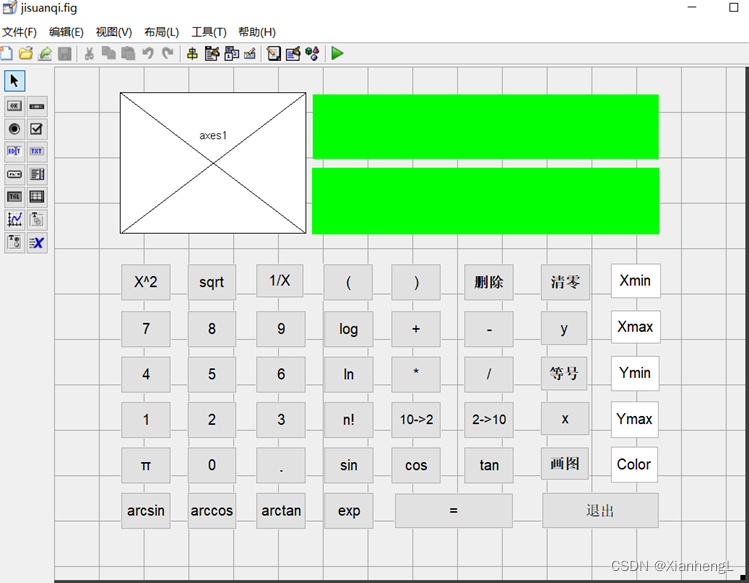The image size is (749, 583).
Task: Choose the Panel palette tool
Action: coord(37,219)
